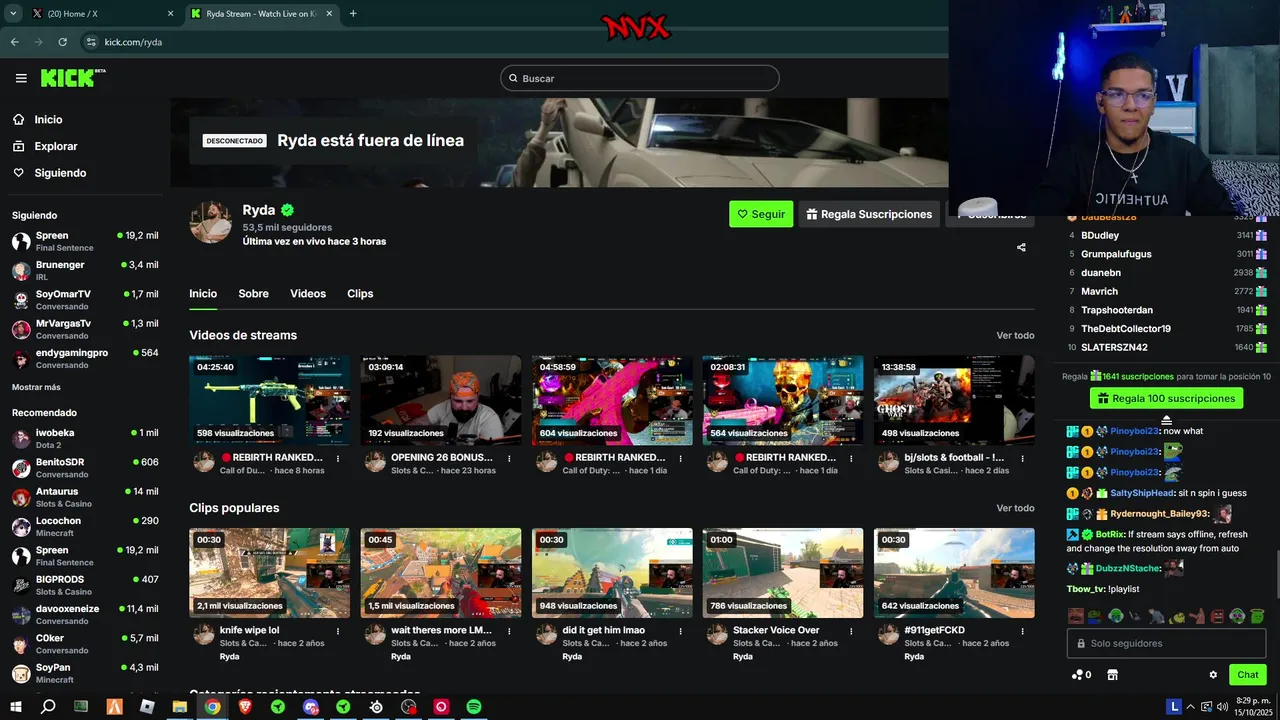
Task: Open the 04:25:40 stream video thumbnail
Action: click(x=269, y=400)
